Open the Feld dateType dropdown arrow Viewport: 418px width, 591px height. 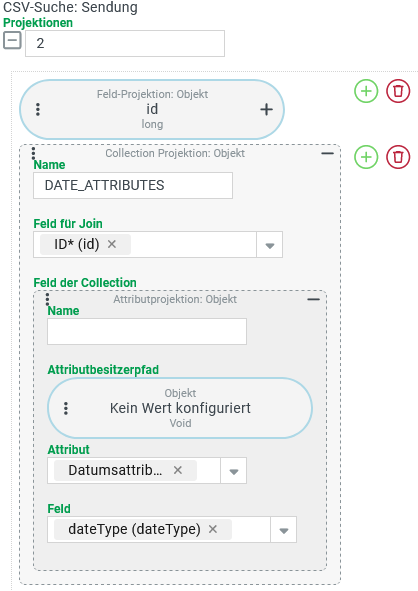(283, 530)
